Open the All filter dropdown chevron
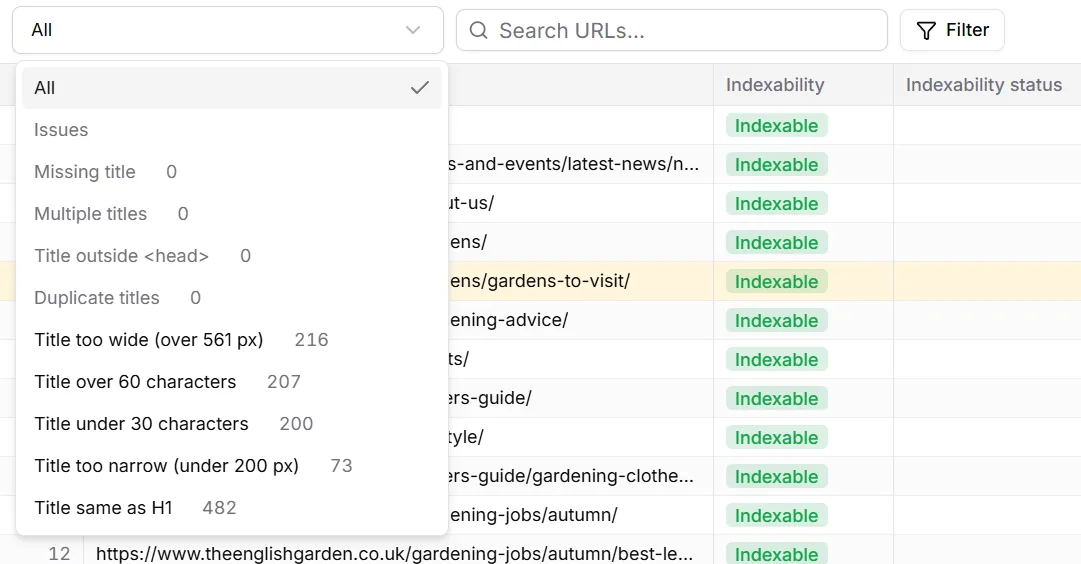This screenshot has width=1081, height=564. [x=413, y=30]
